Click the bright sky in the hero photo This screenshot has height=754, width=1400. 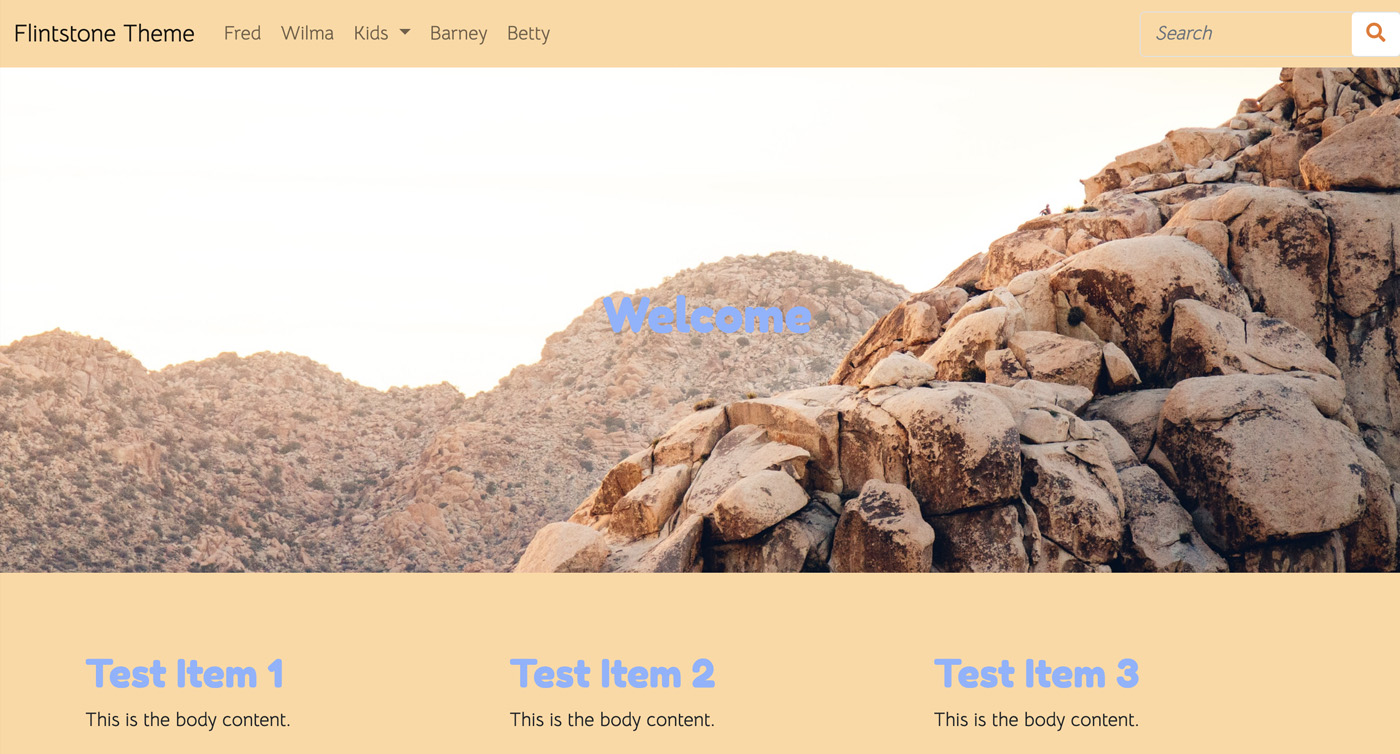(500, 180)
